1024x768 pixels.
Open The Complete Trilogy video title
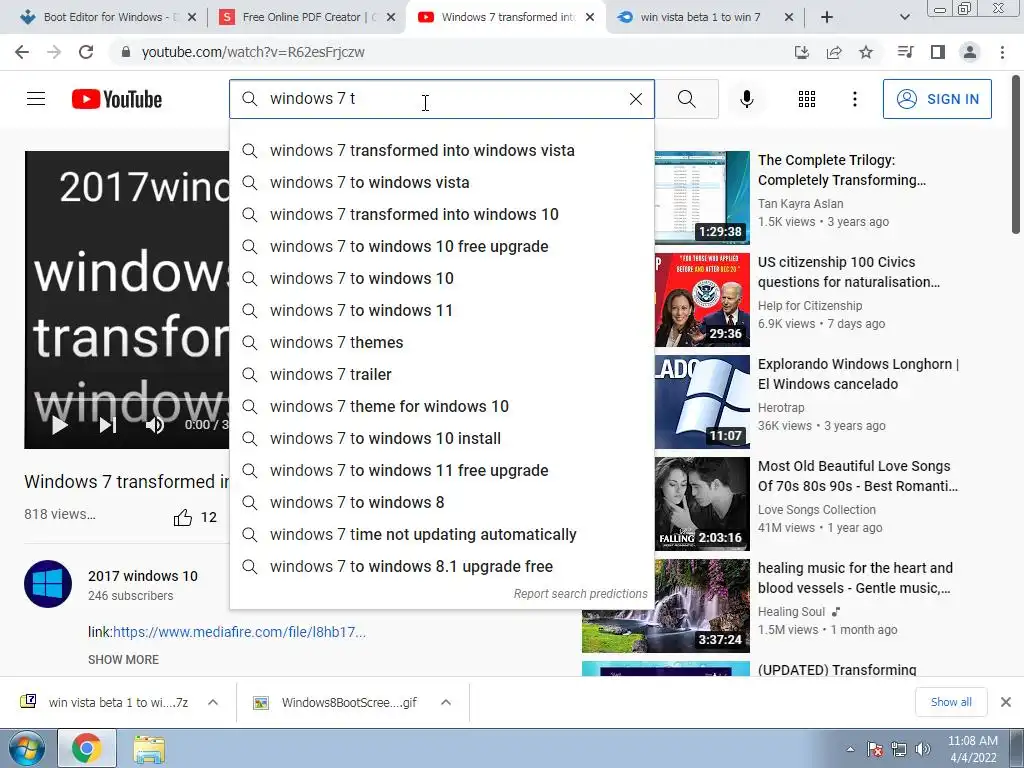tap(842, 170)
